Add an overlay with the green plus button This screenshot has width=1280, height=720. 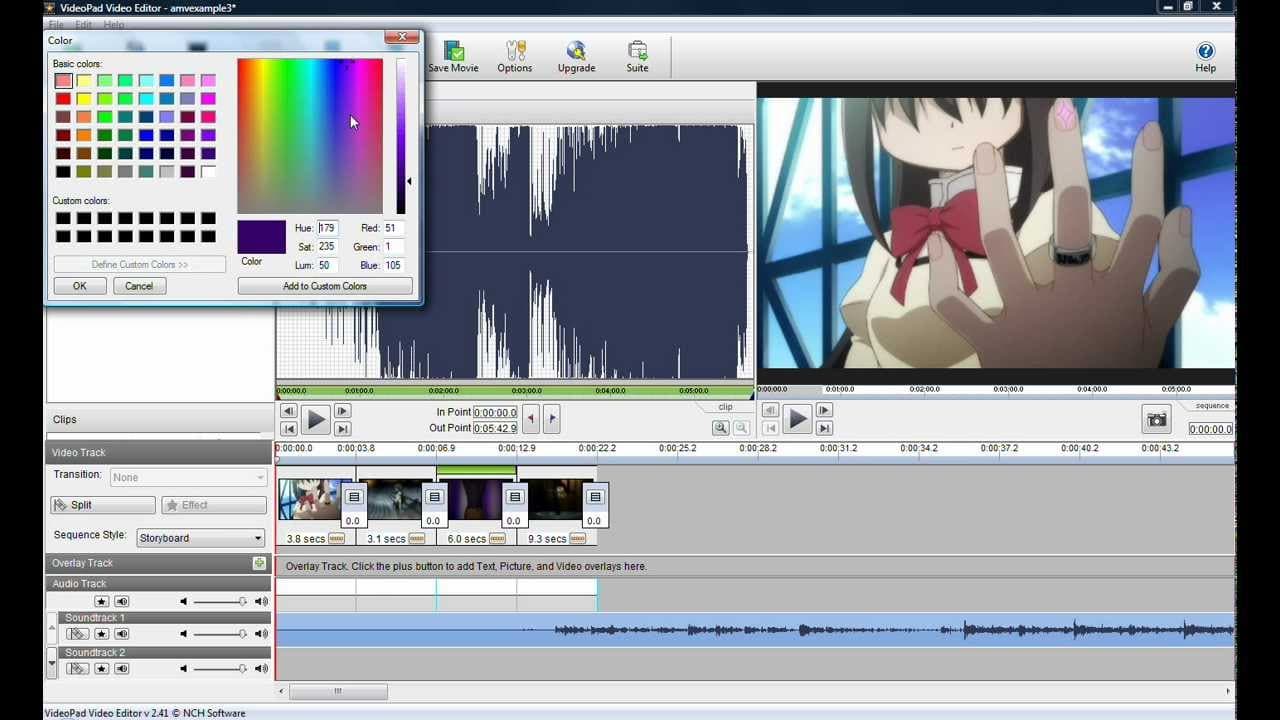coord(259,563)
